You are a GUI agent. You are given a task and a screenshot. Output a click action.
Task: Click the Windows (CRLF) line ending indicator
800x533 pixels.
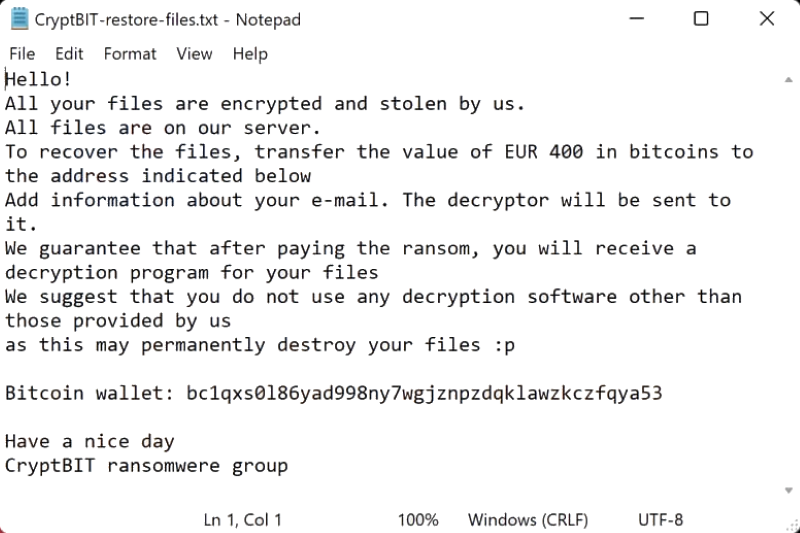coord(528,520)
